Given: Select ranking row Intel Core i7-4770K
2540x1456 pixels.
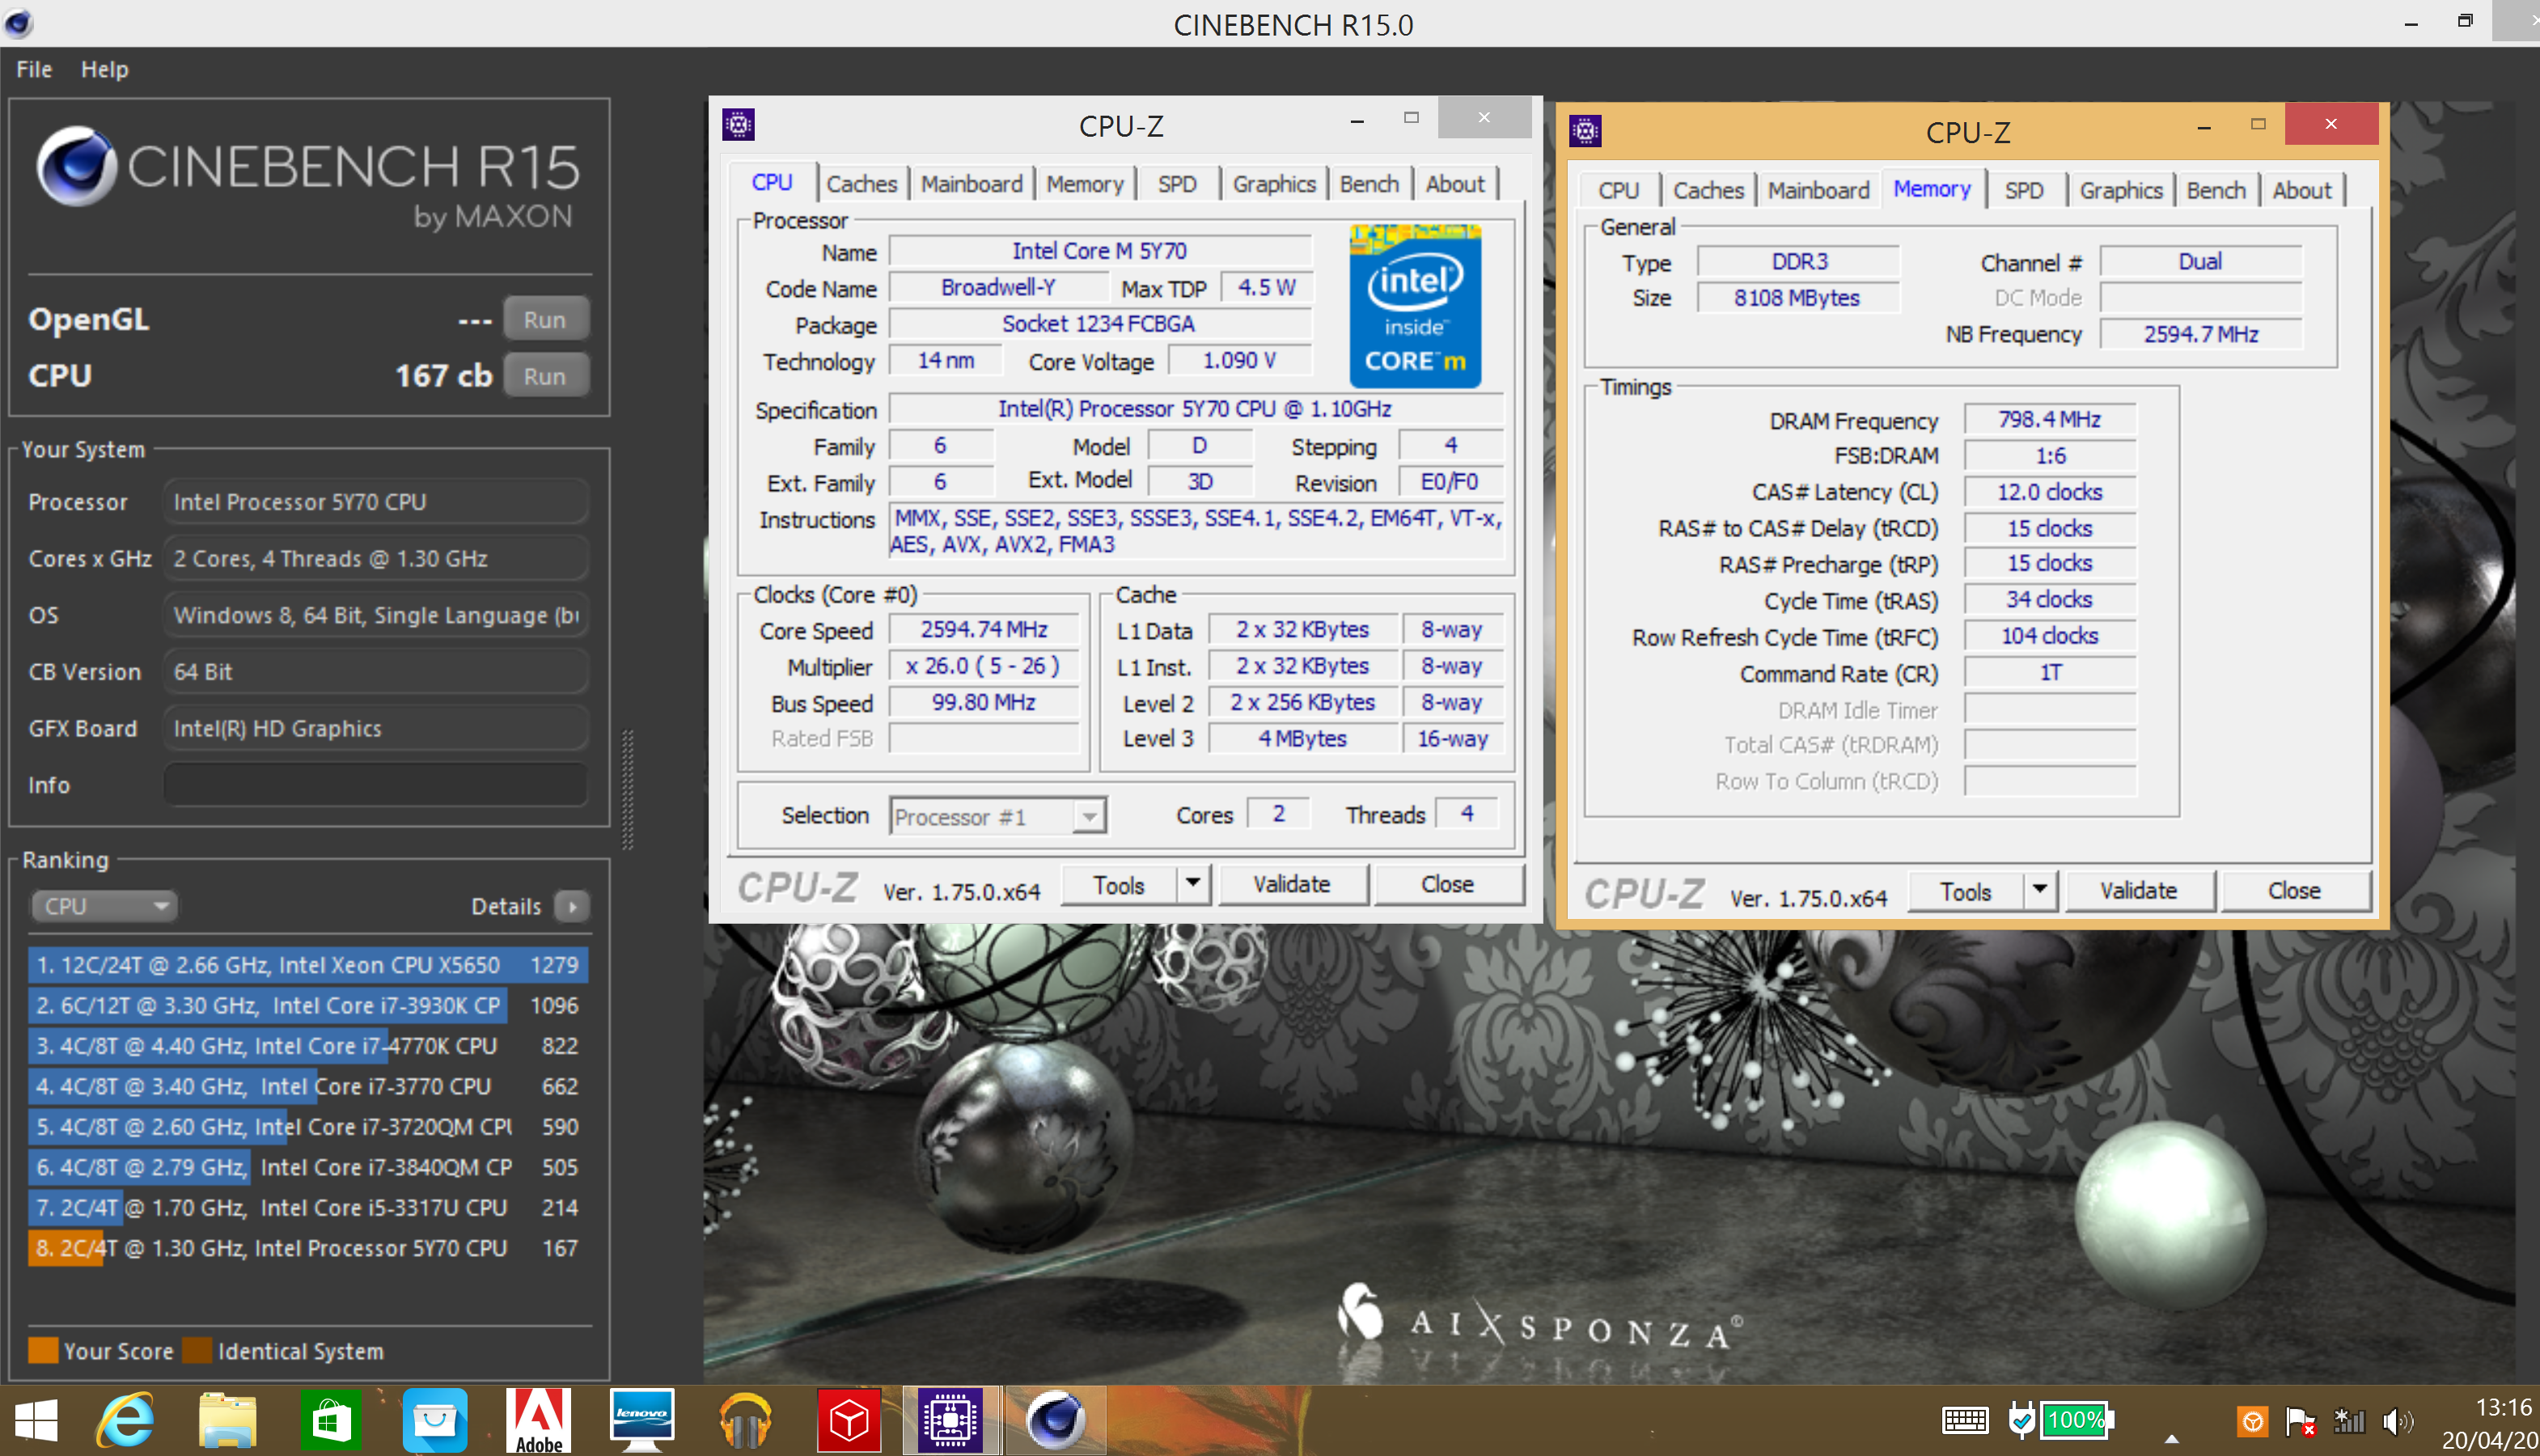Looking at the screenshot, I should pos(307,1045).
